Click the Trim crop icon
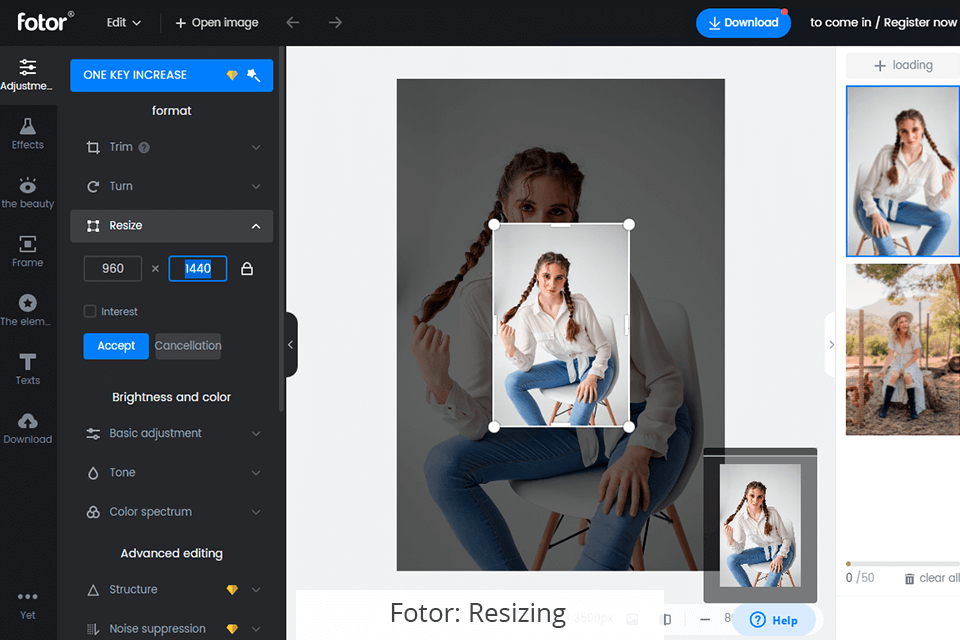Viewport: 960px width, 640px height. click(x=93, y=148)
